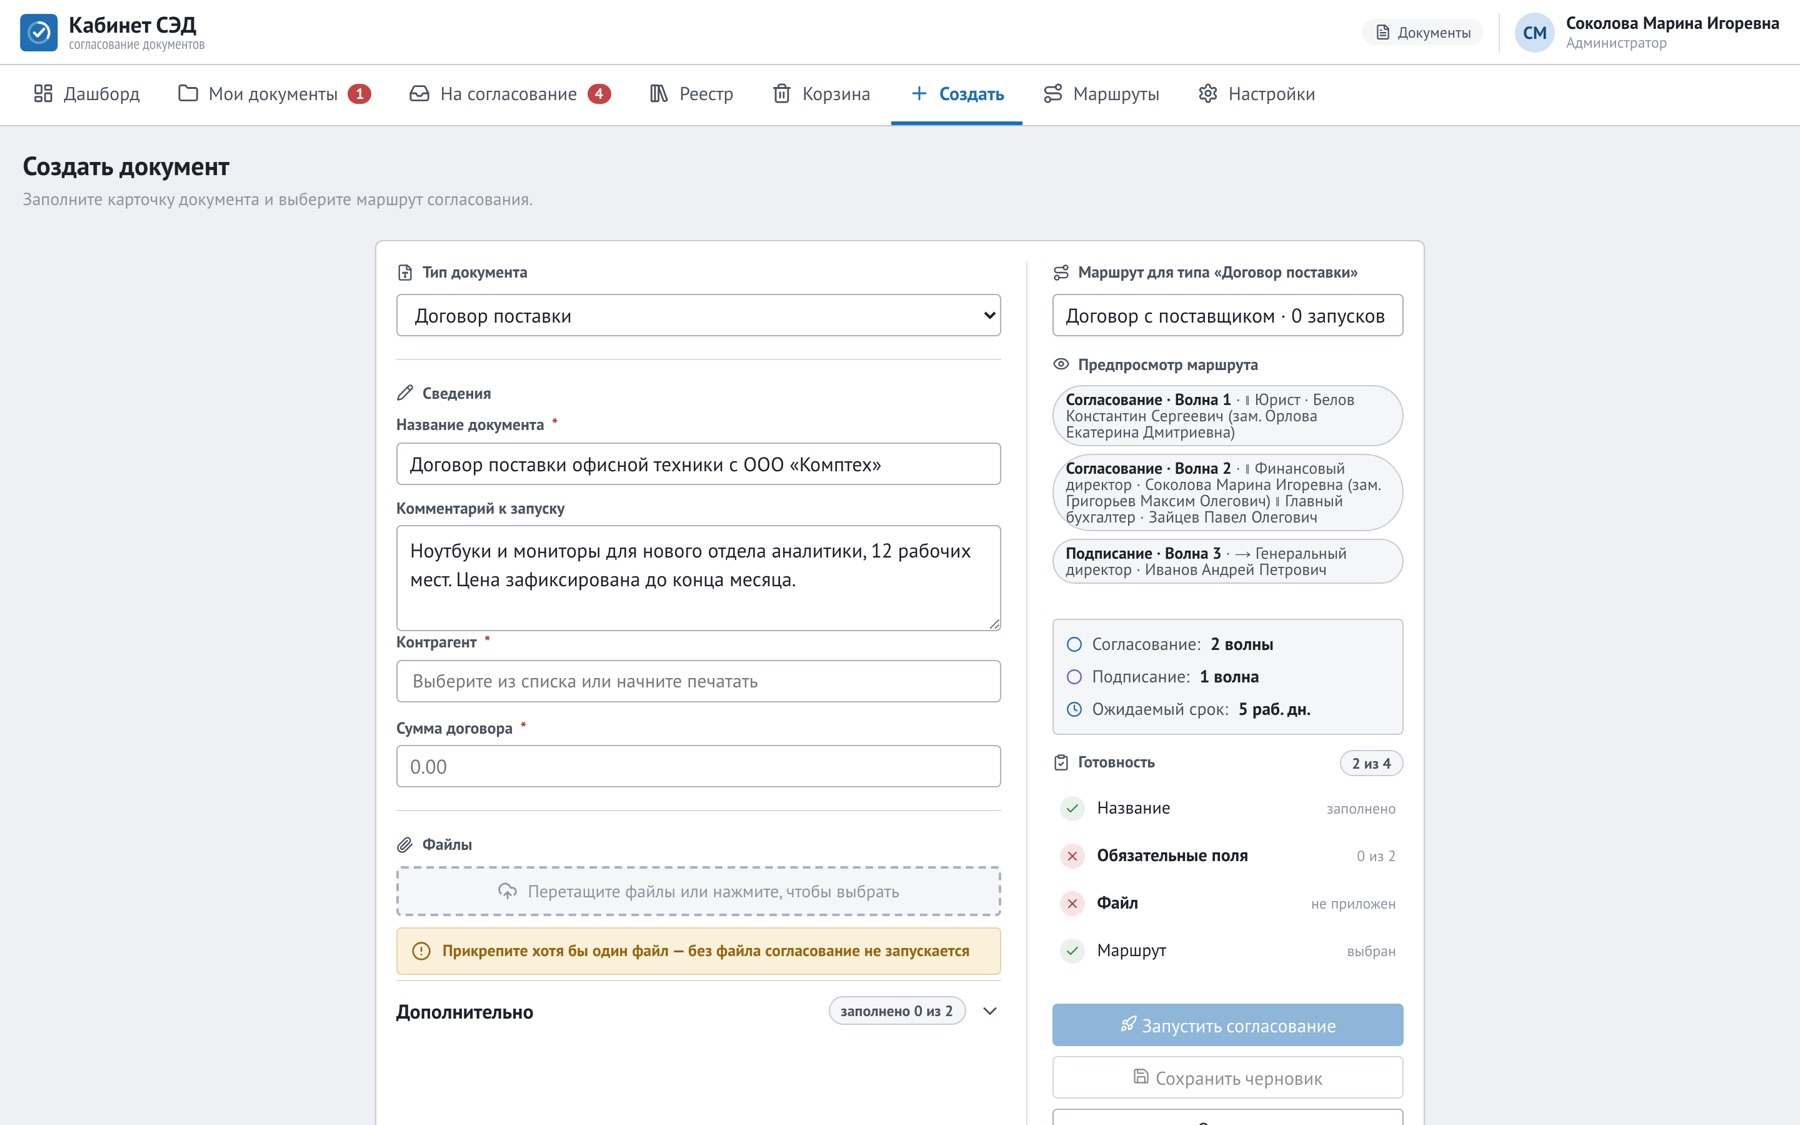
Task: Open the Реестр tab
Action: [691, 94]
